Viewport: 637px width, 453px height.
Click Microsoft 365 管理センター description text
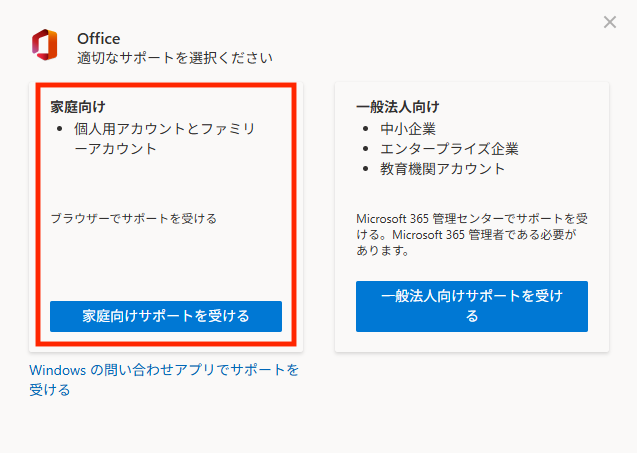[x=472, y=234]
